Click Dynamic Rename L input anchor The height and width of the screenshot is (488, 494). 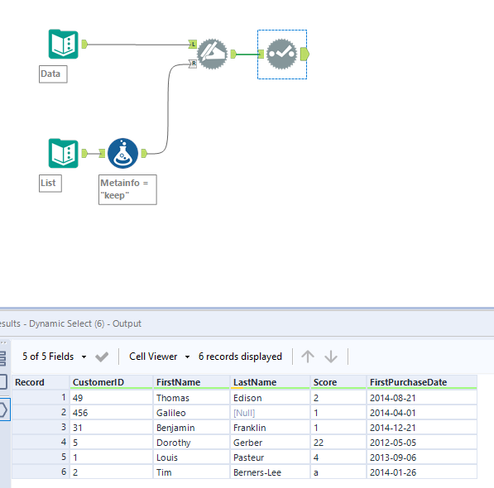193,44
